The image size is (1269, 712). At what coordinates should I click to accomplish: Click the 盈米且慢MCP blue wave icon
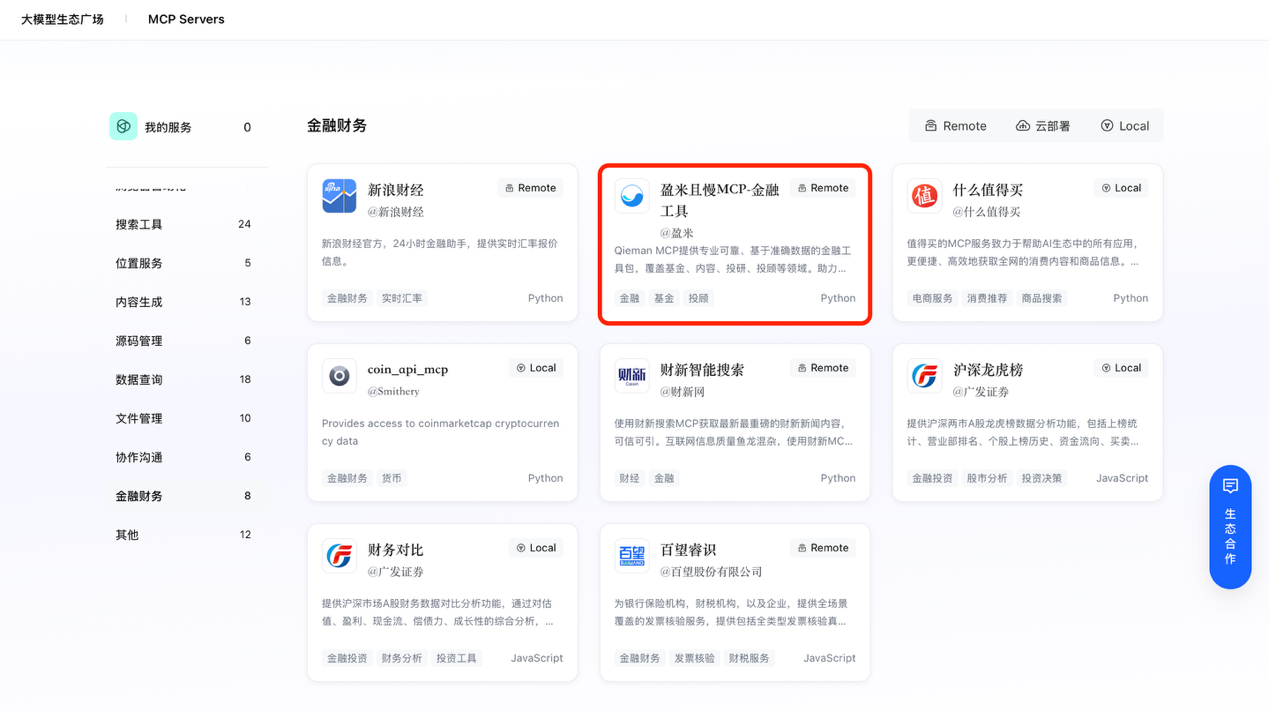click(x=632, y=196)
